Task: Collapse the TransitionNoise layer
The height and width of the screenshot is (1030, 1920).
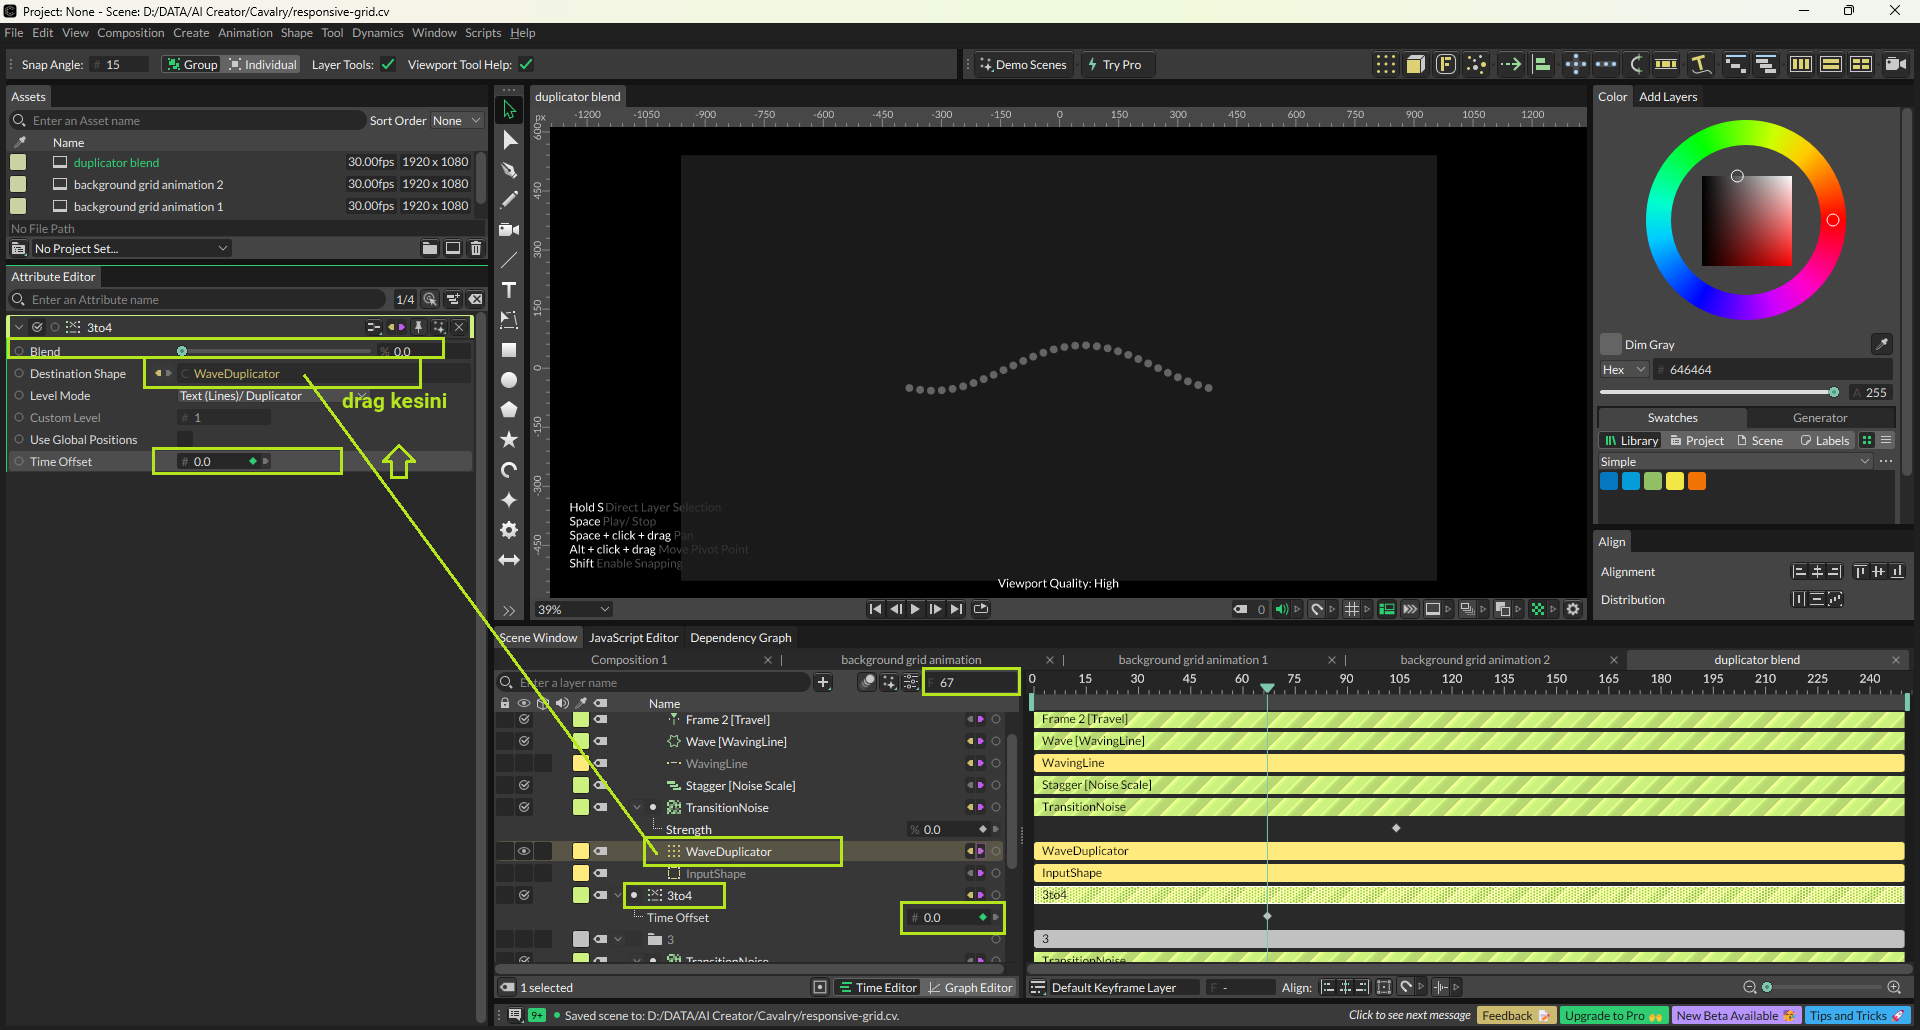Action: (637, 808)
